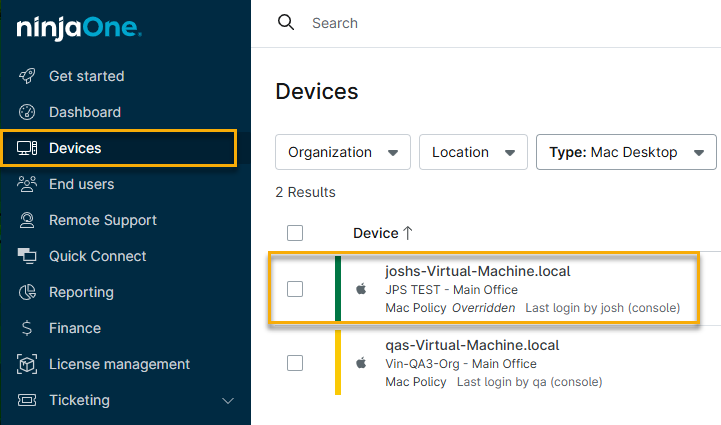Click the Finance dollar sign icon

[x=28, y=328]
